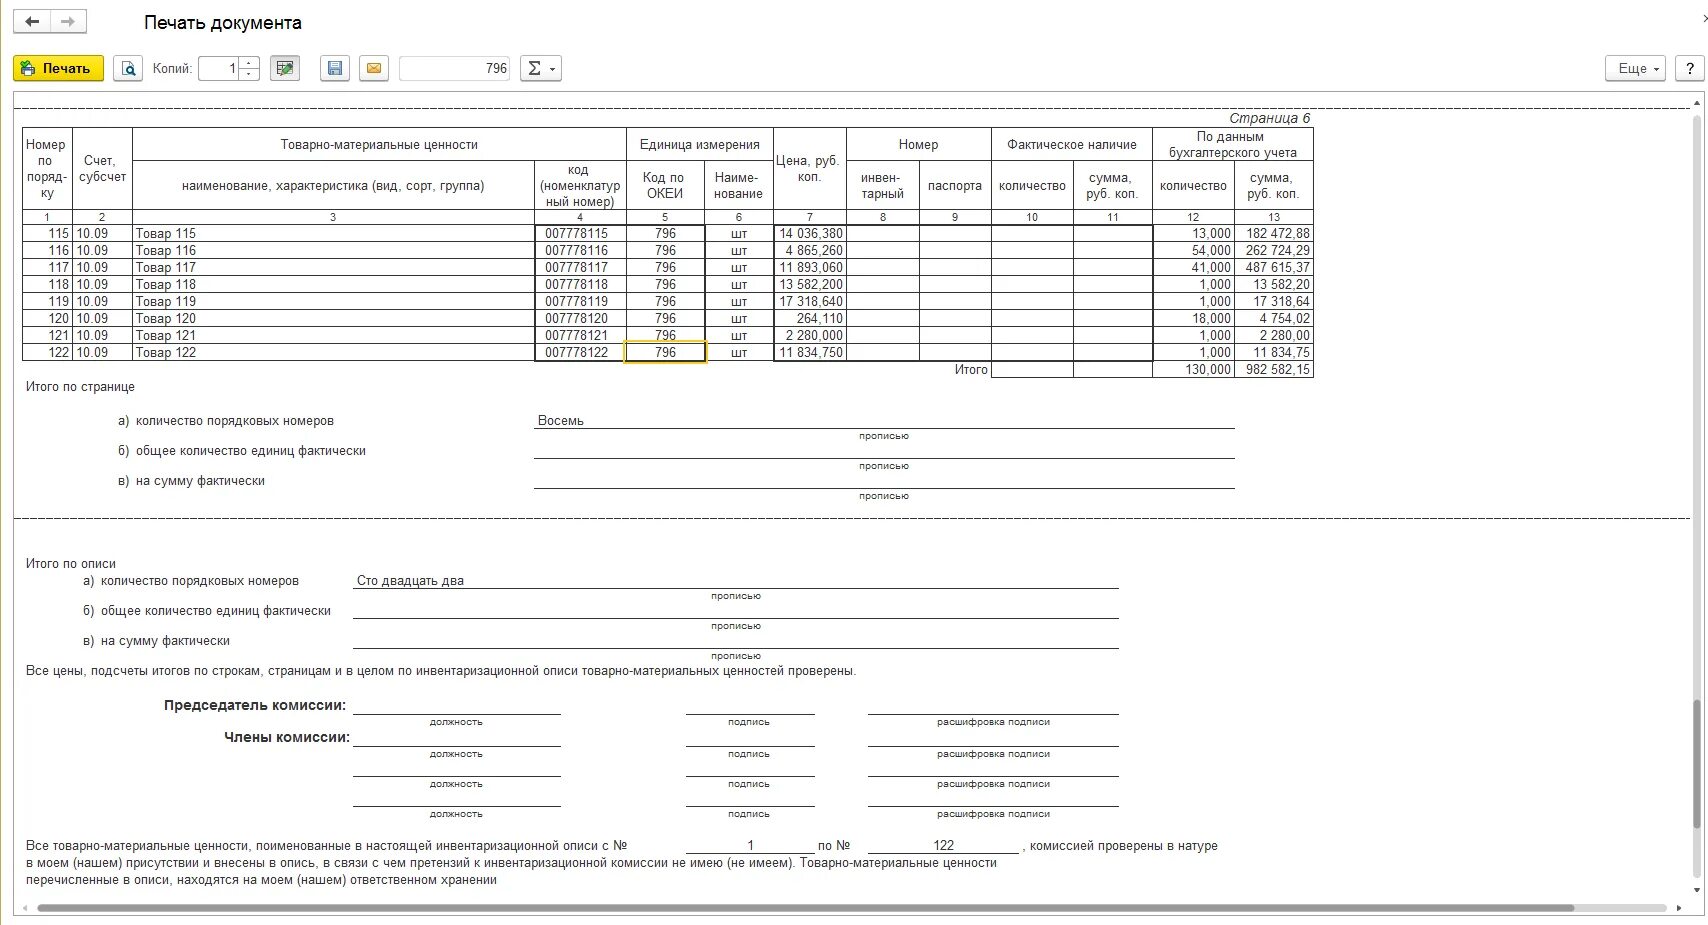The width and height of the screenshot is (1708, 925).
Task: Click the text Восемь
Action: [x=561, y=420]
